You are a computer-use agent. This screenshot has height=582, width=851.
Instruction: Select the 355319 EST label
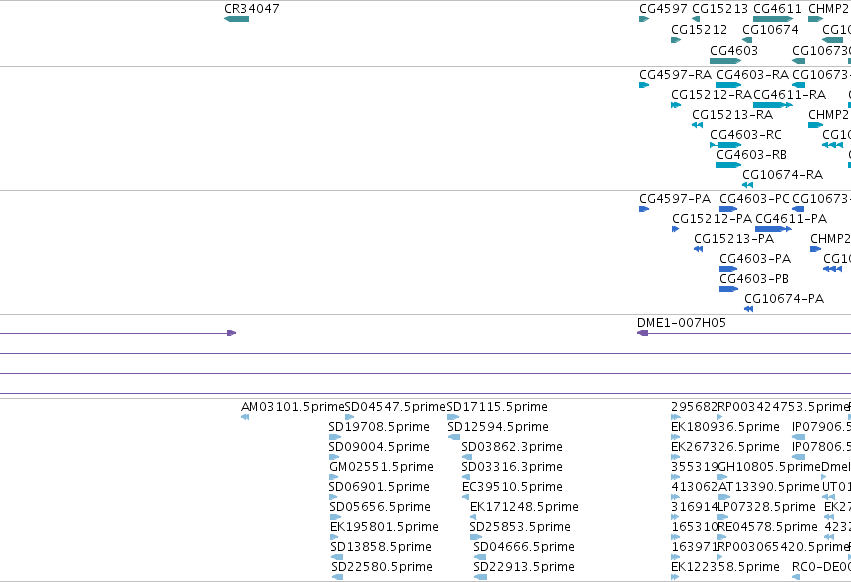[694, 467]
